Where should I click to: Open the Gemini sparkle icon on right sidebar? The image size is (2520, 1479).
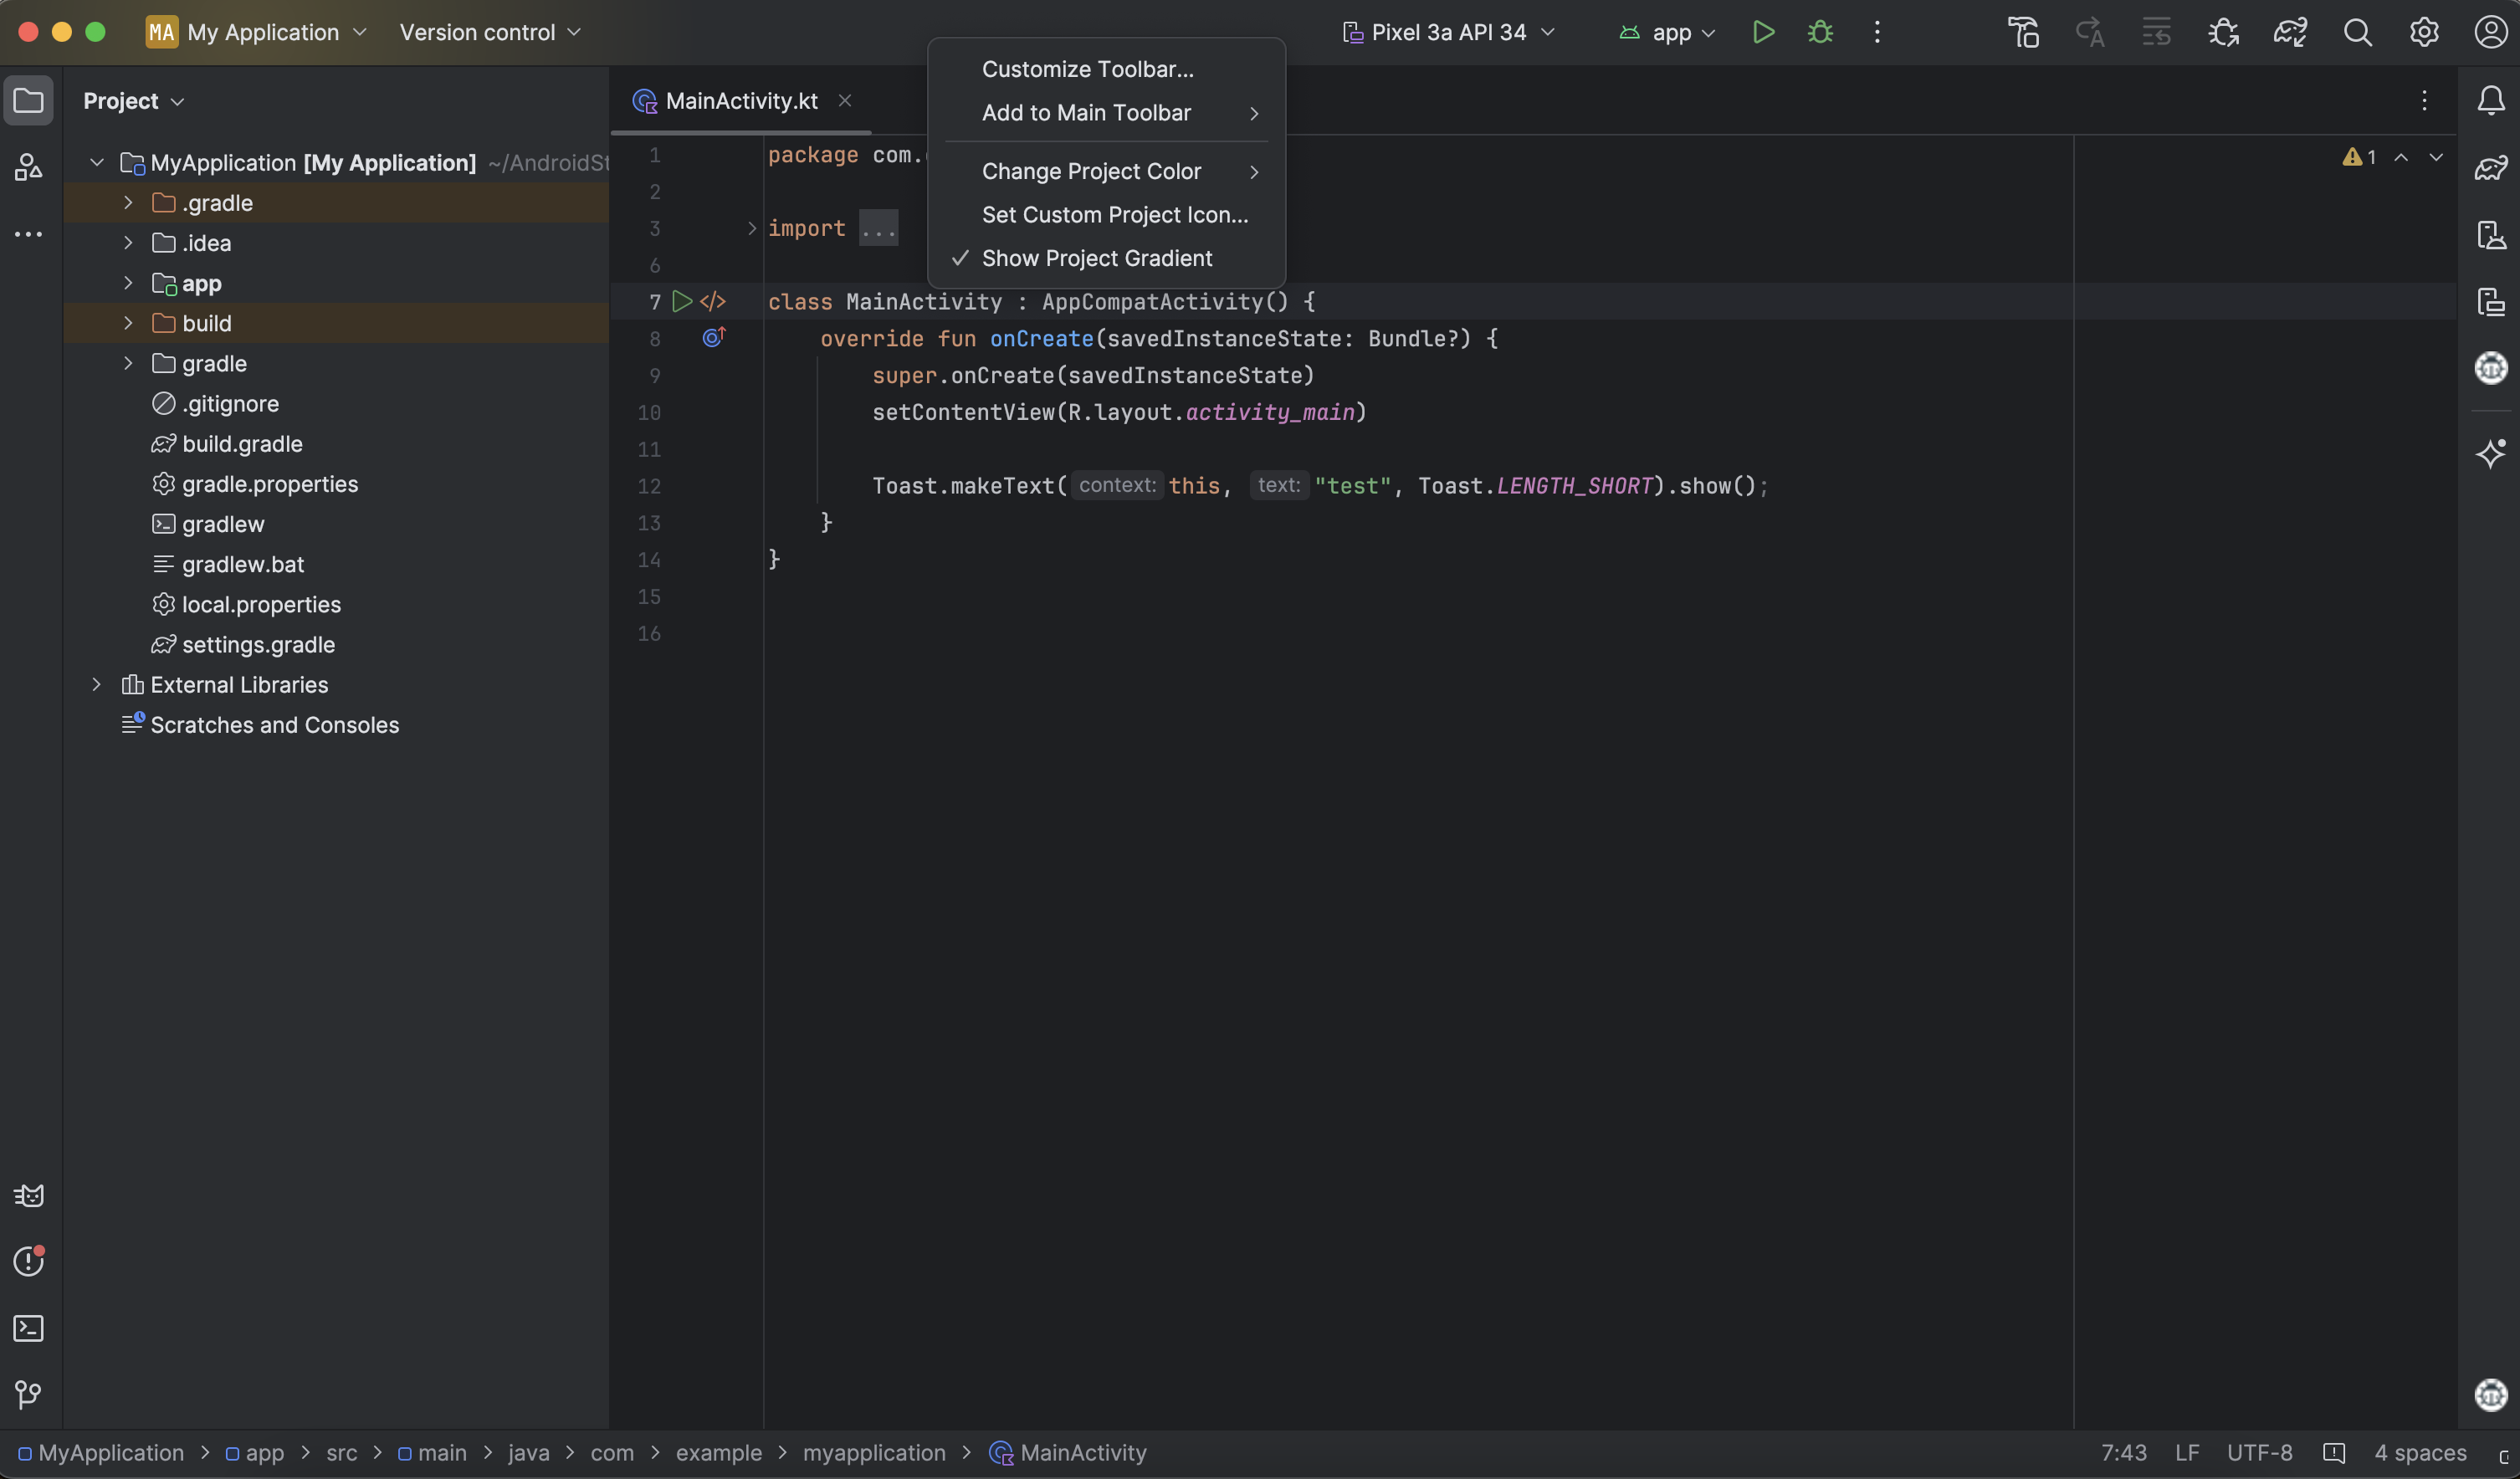(2490, 453)
